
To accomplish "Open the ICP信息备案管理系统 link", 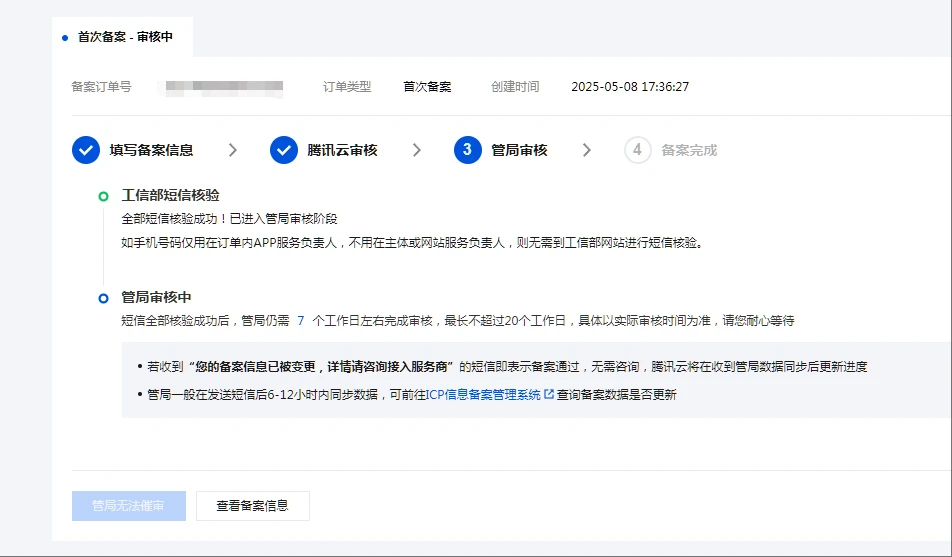I will click(483, 395).
